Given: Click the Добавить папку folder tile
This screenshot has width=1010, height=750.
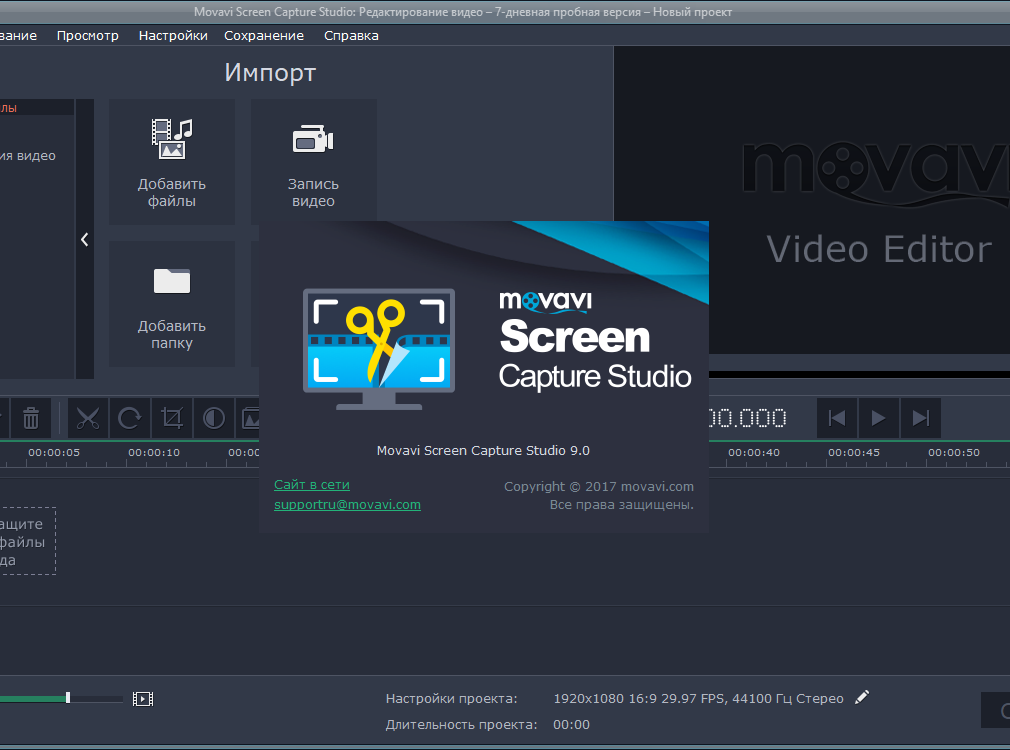Looking at the screenshot, I should coord(172,303).
